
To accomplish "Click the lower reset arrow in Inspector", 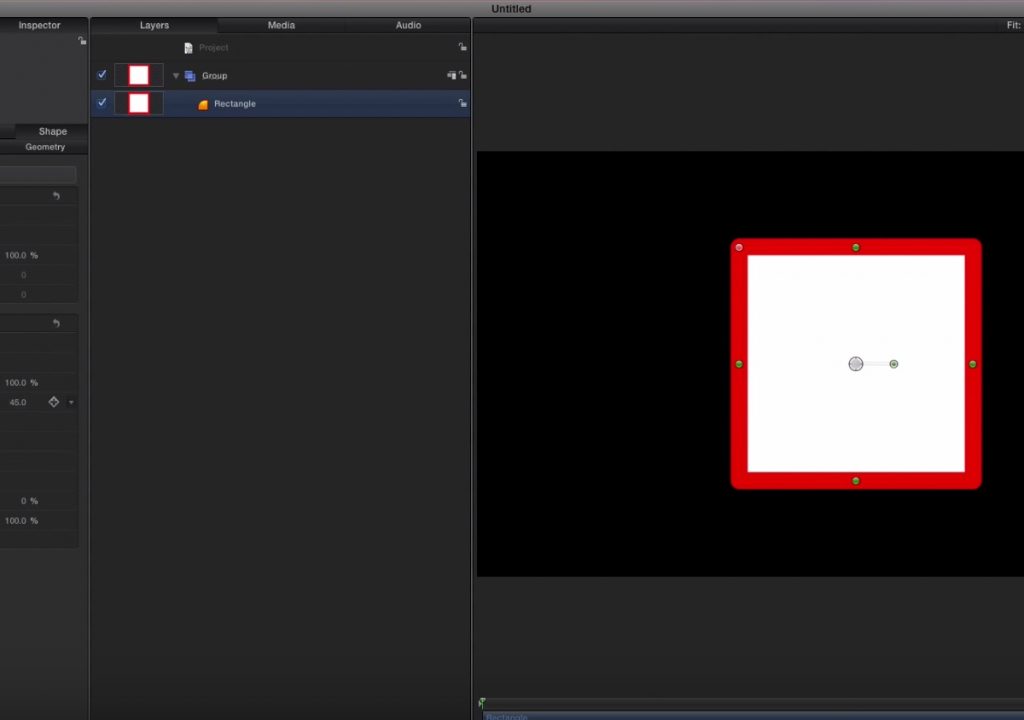I will click(x=56, y=323).
